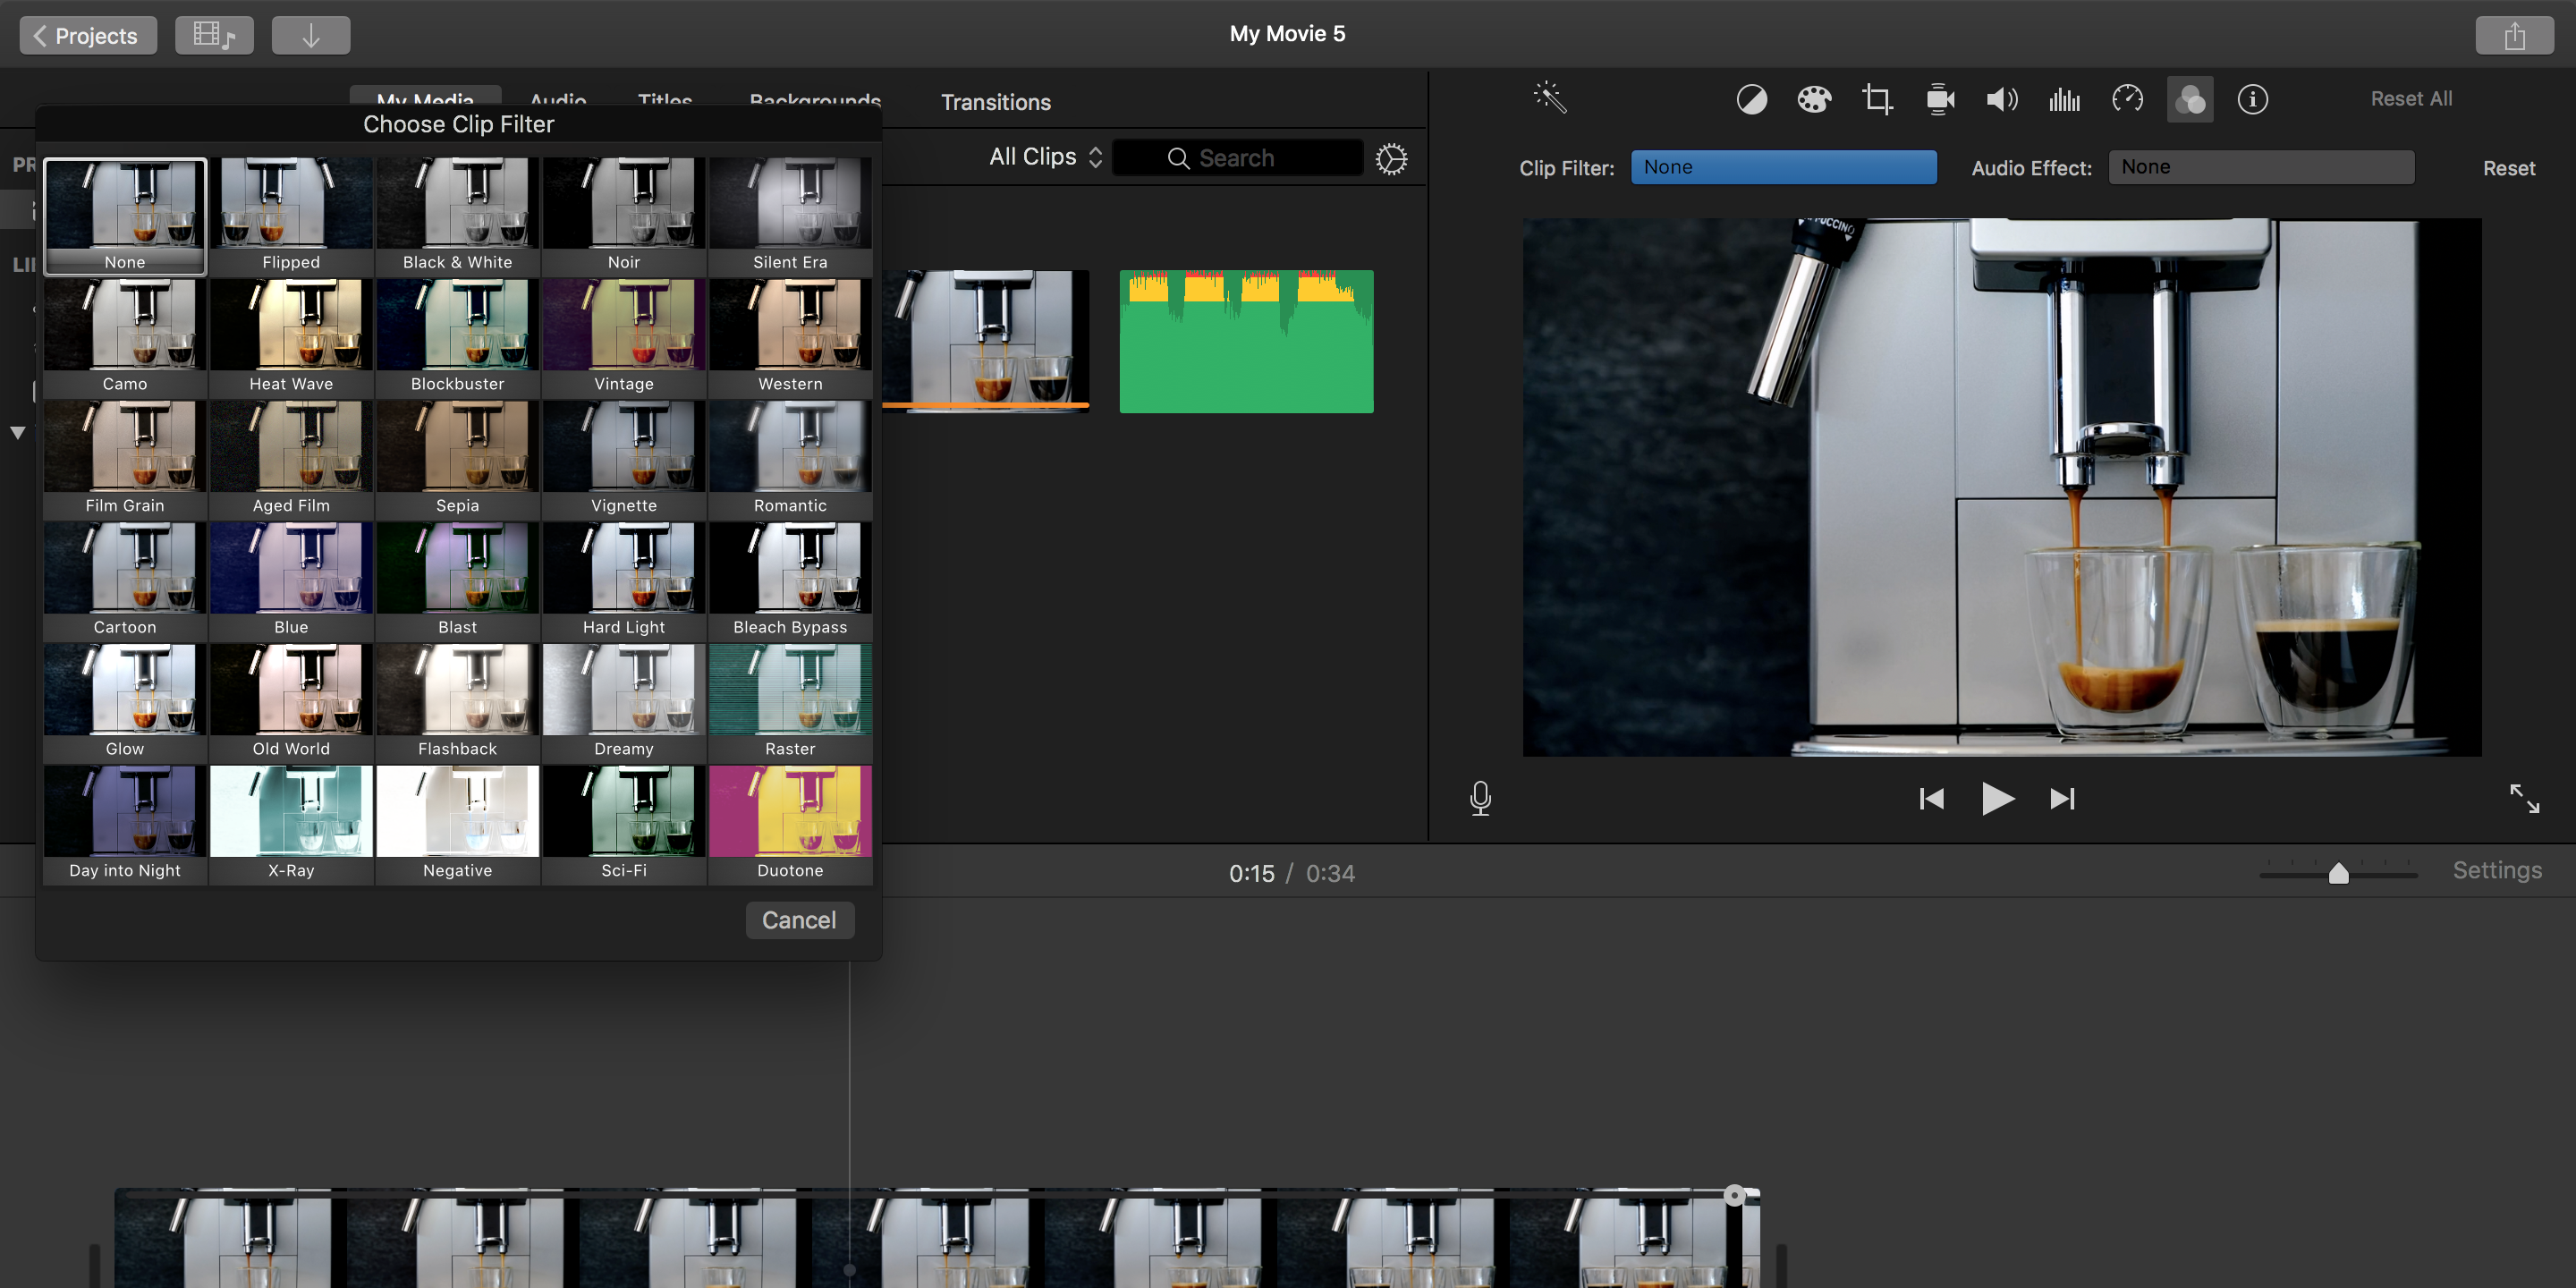The width and height of the screenshot is (2576, 1288).
Task: Open the All Clips dropdown
Action: (1043, 156)
